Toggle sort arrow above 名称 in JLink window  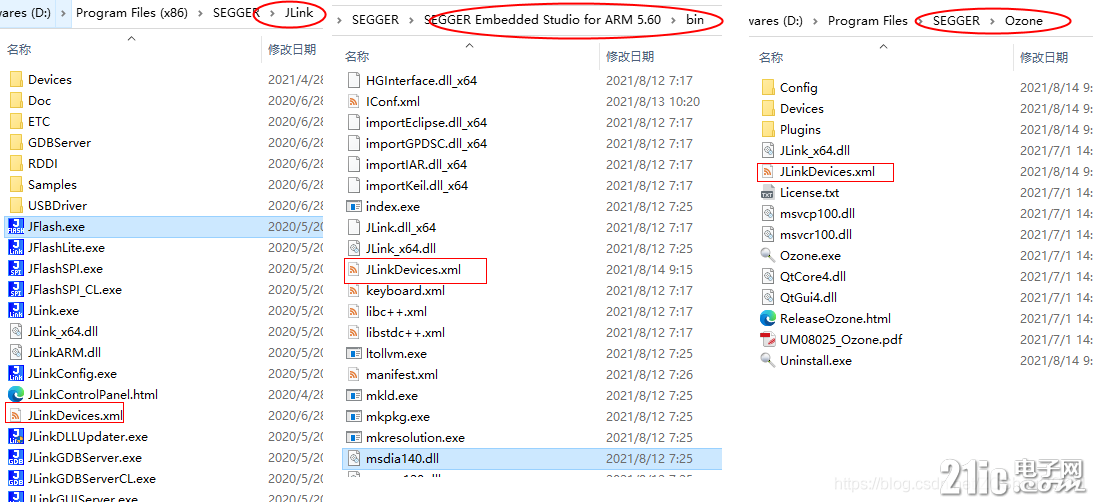coord(131,38)
